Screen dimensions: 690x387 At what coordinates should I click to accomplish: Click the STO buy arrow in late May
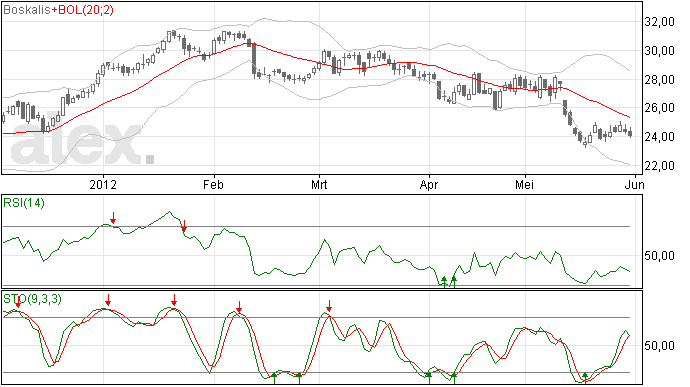click(585, 377)
